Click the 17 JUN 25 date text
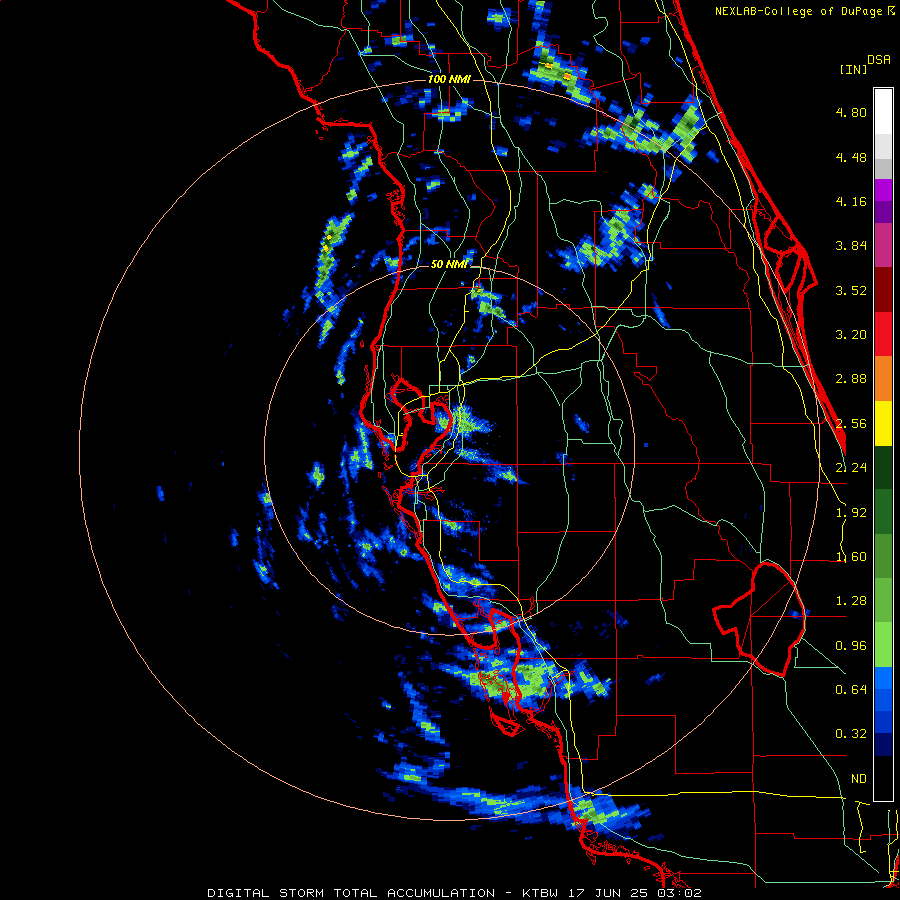The height and width of the screenshot is (900, 900). tap(608, 893)
